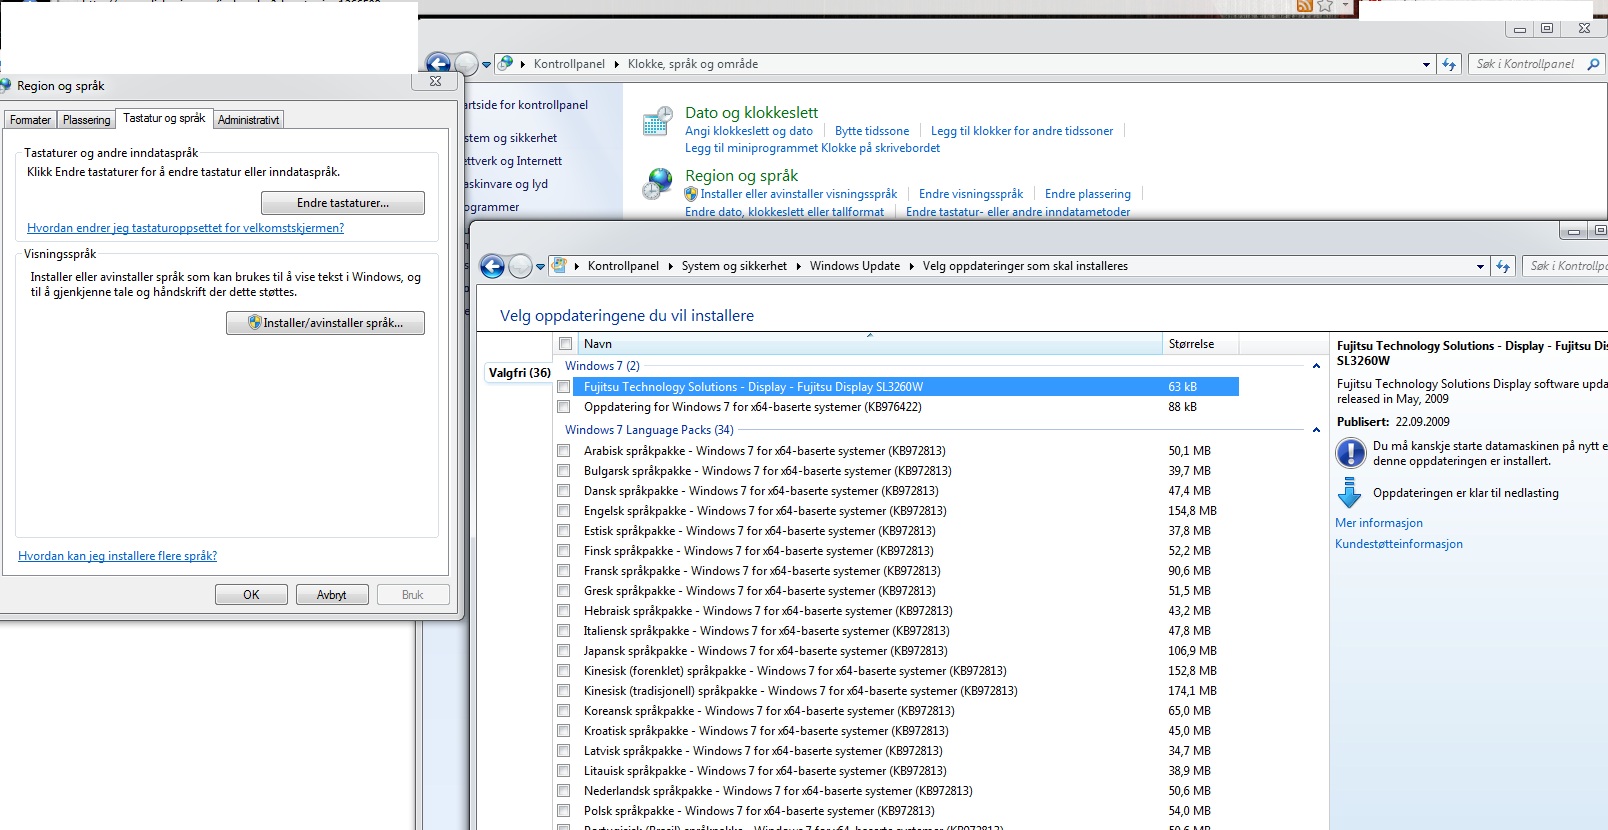Image resolution: width=1608 pixels, height=830 pixels.
Task: Click the Størrelse column header
Action: tap(1200, 344)
